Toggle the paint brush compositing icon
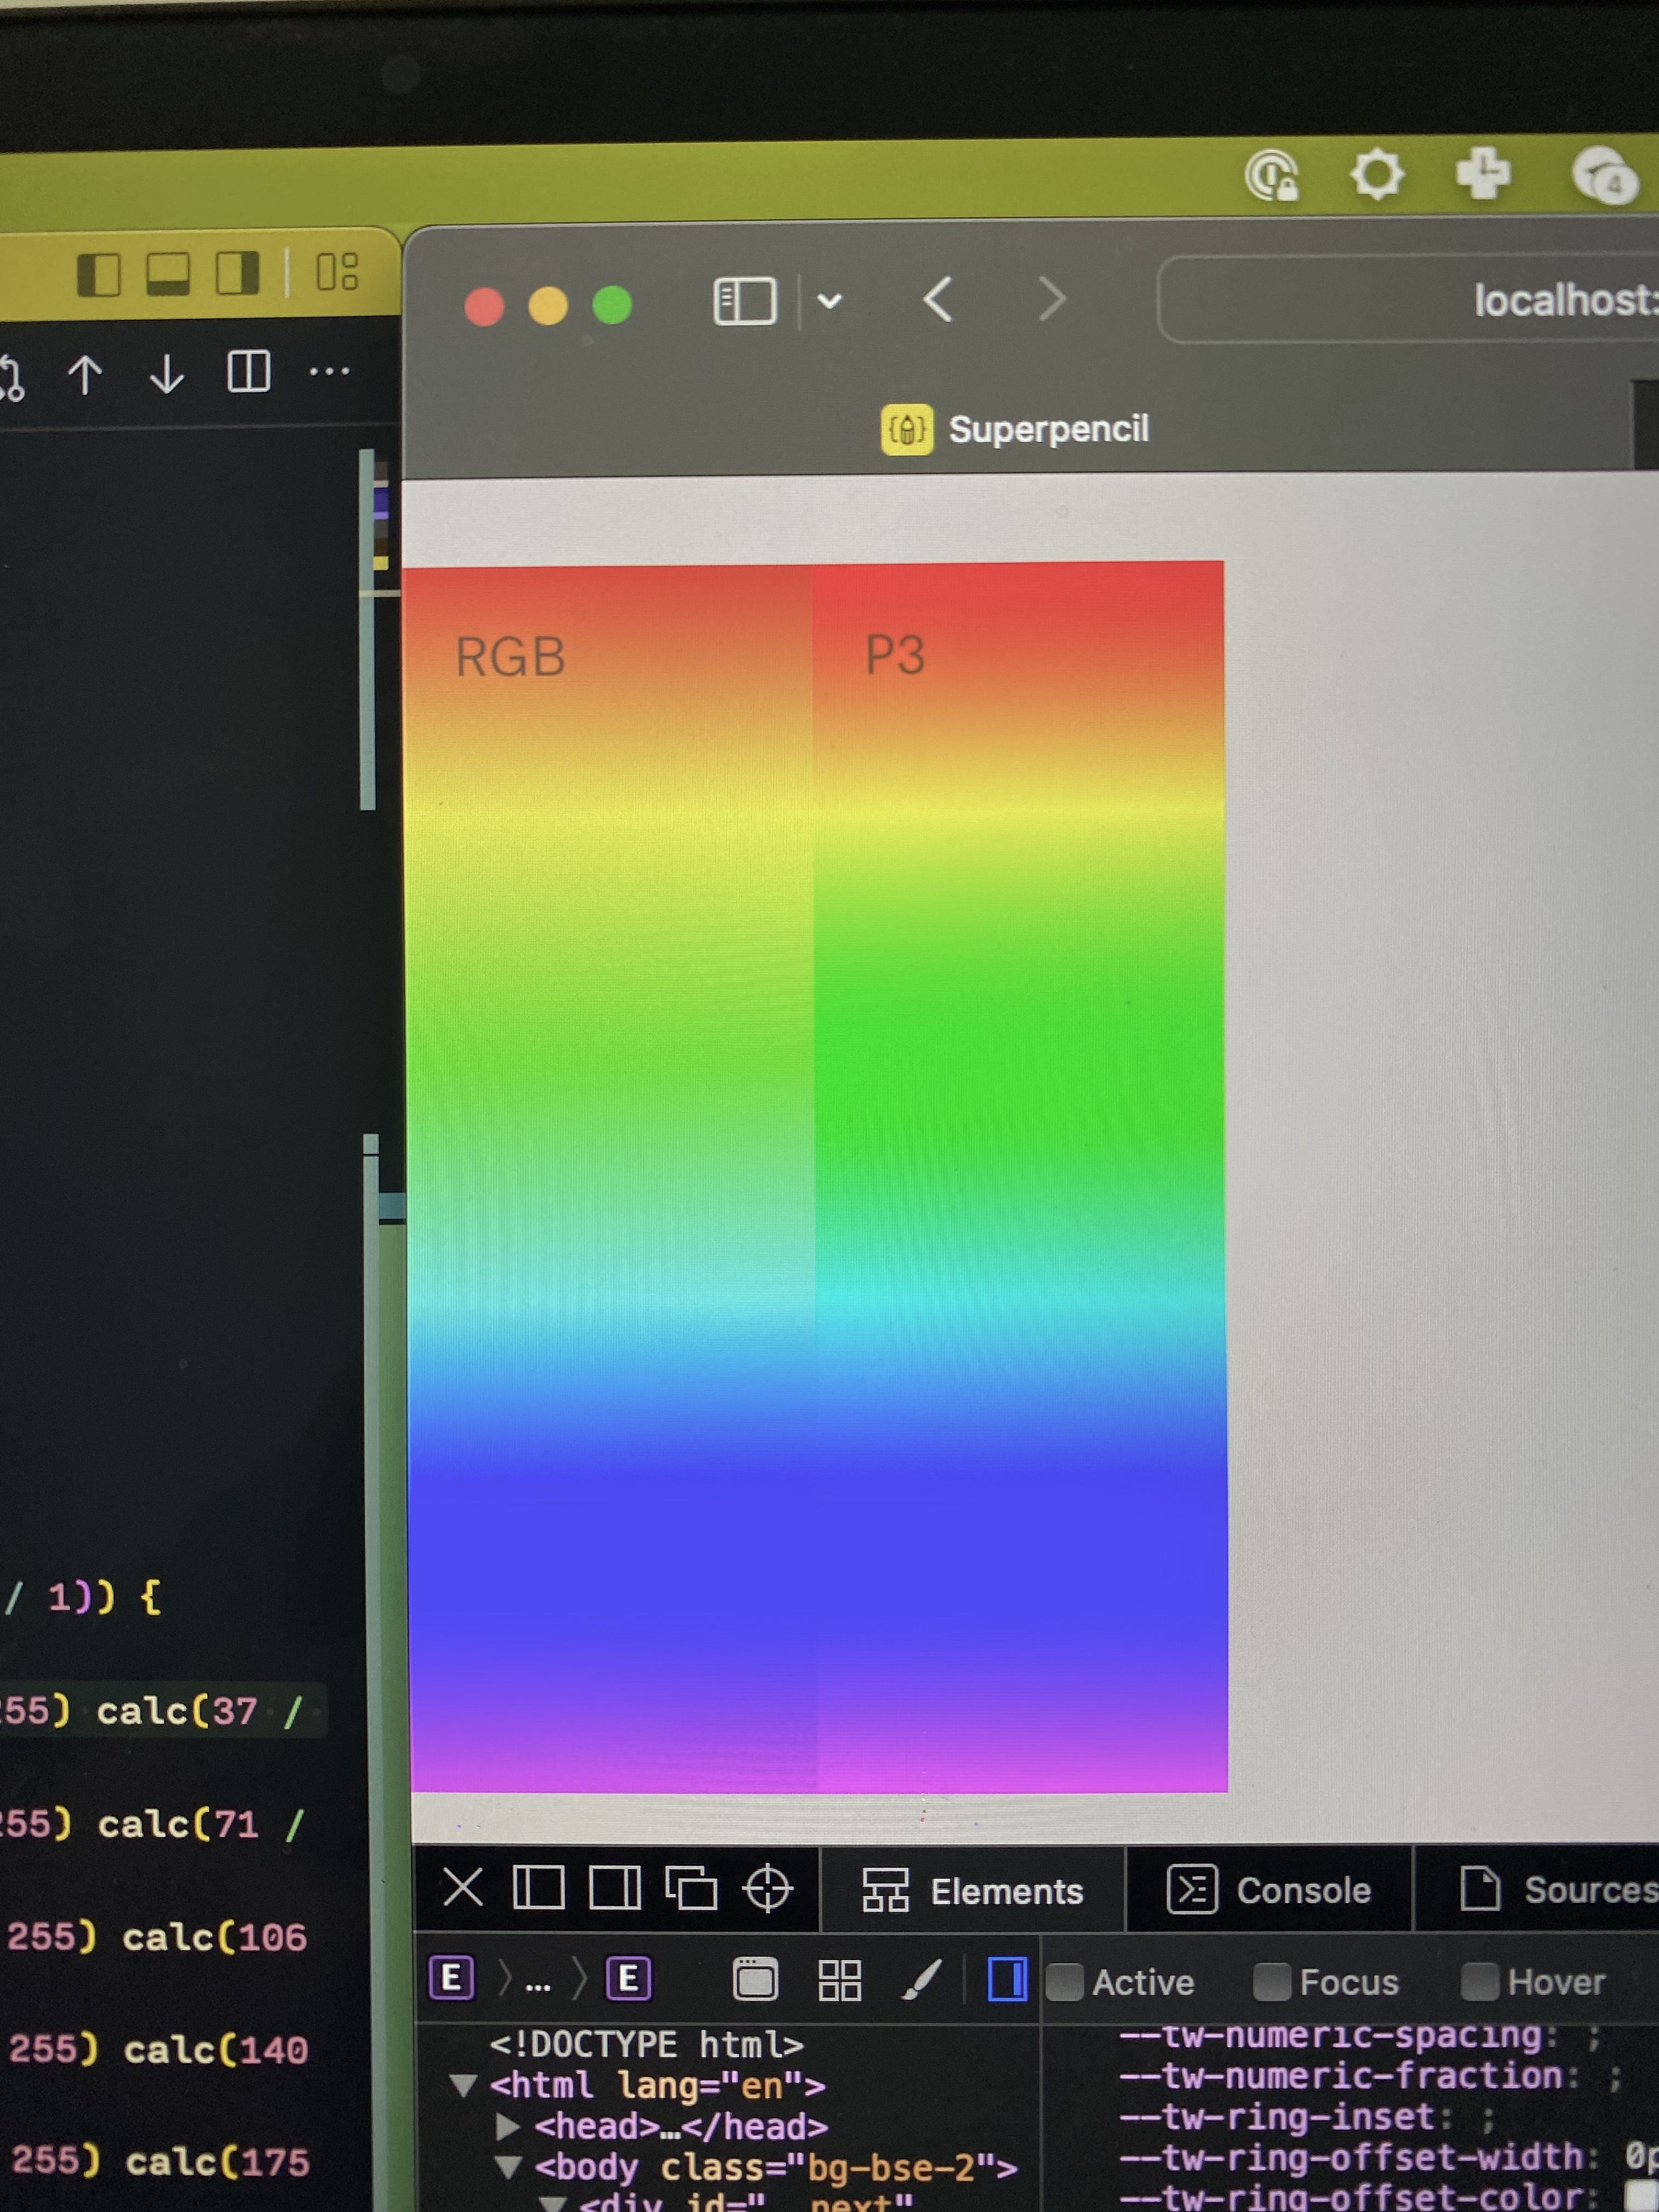Viewport: 1659px width, 2212px height. [x=921, y=1979]
